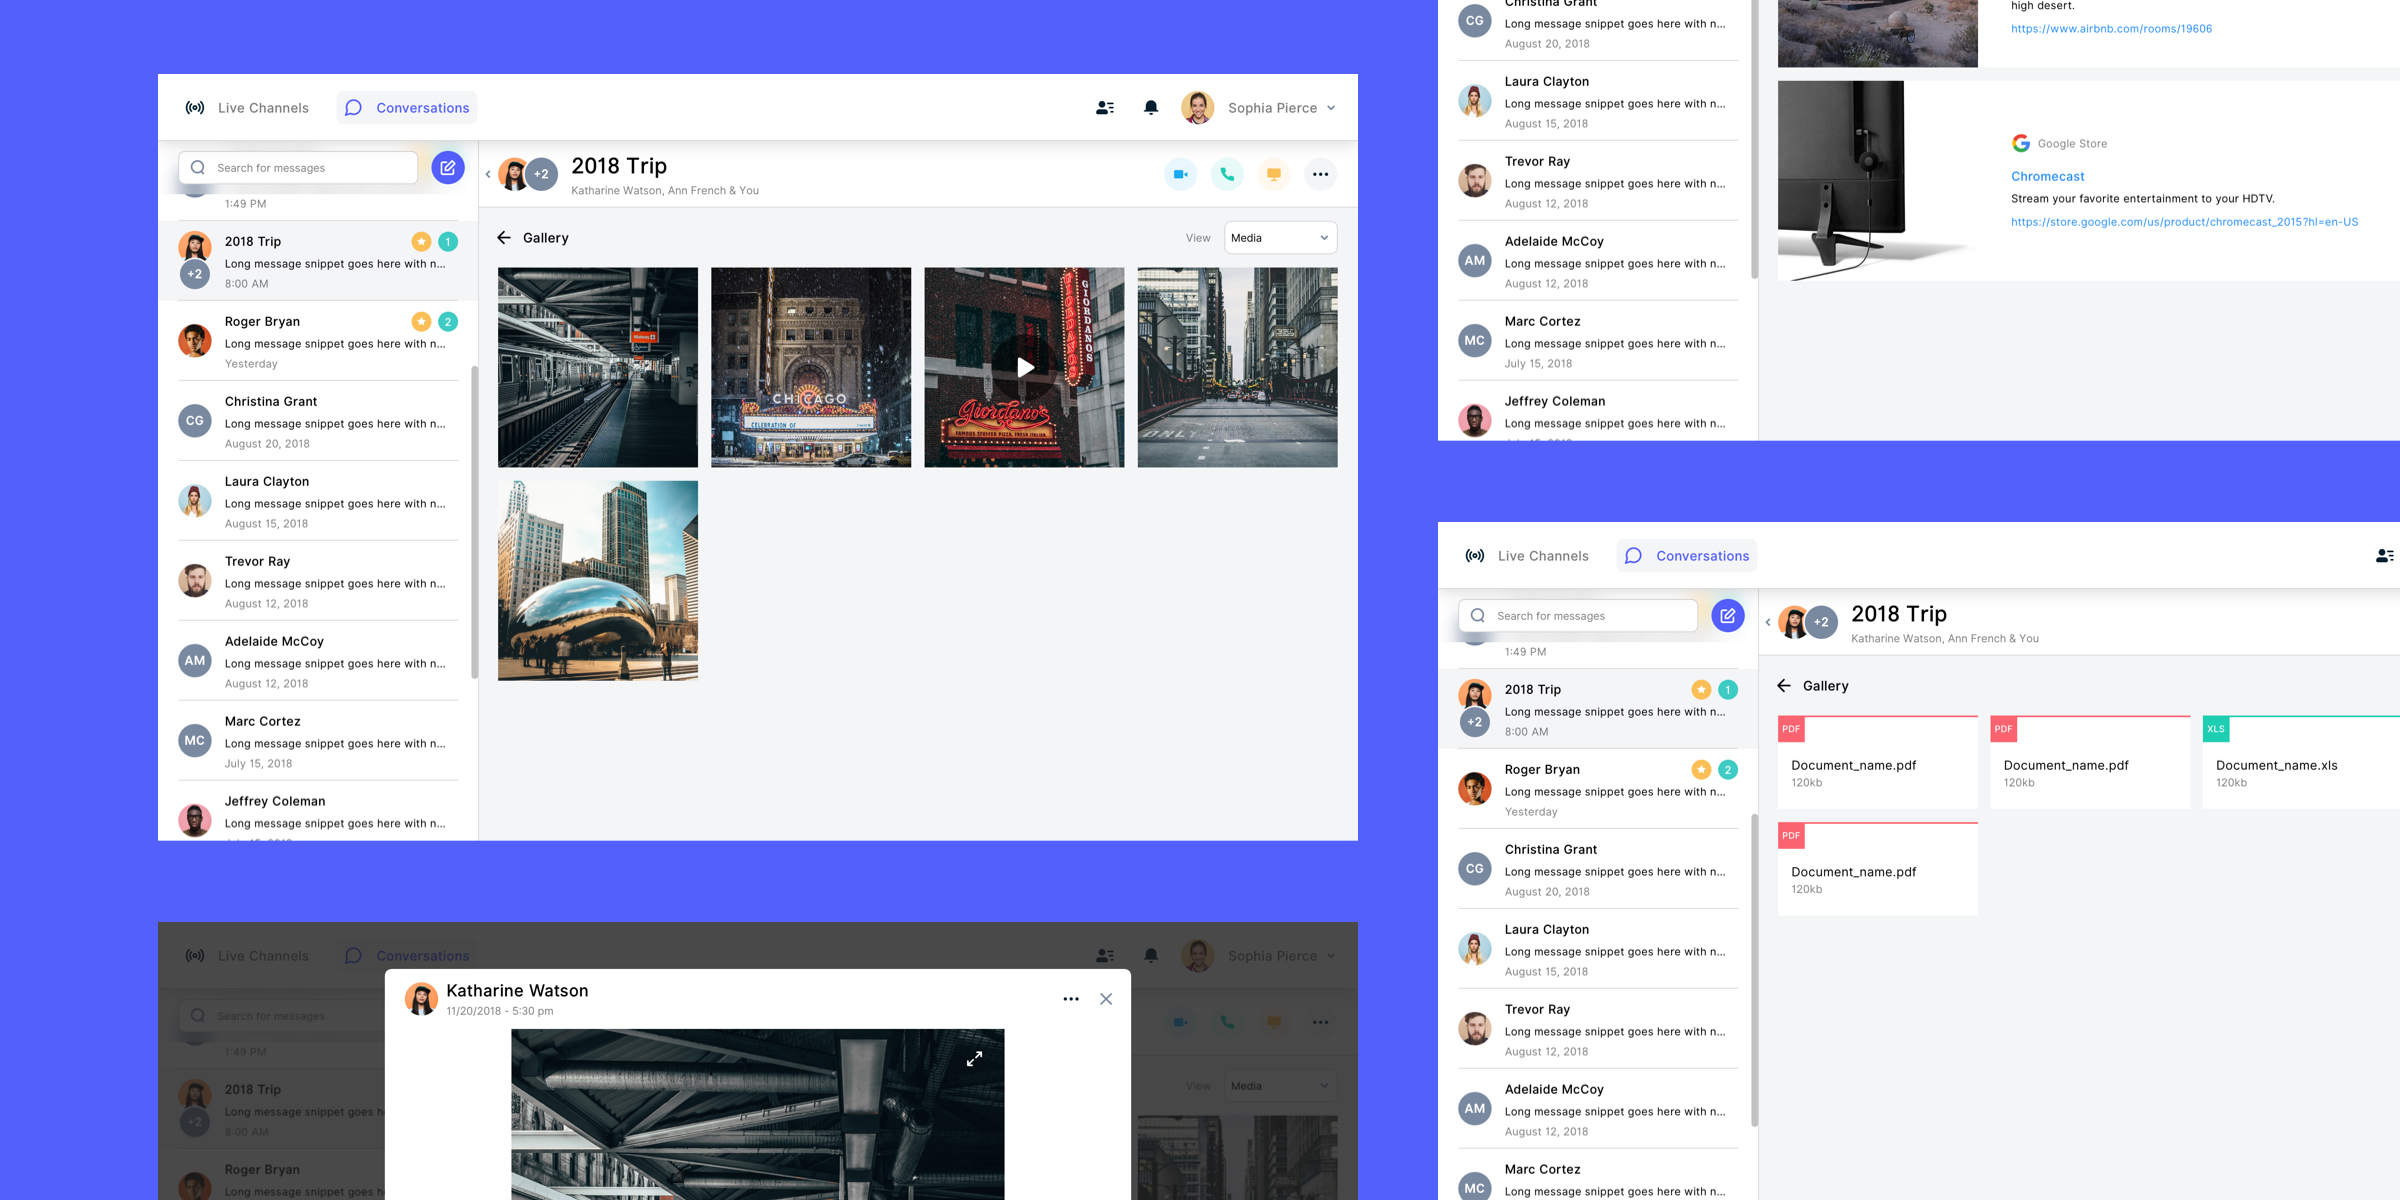The width and height of the screenshot is (2400, 1200).
Task: Click compose icon in bottom-right window
Action: point(1728,616)
